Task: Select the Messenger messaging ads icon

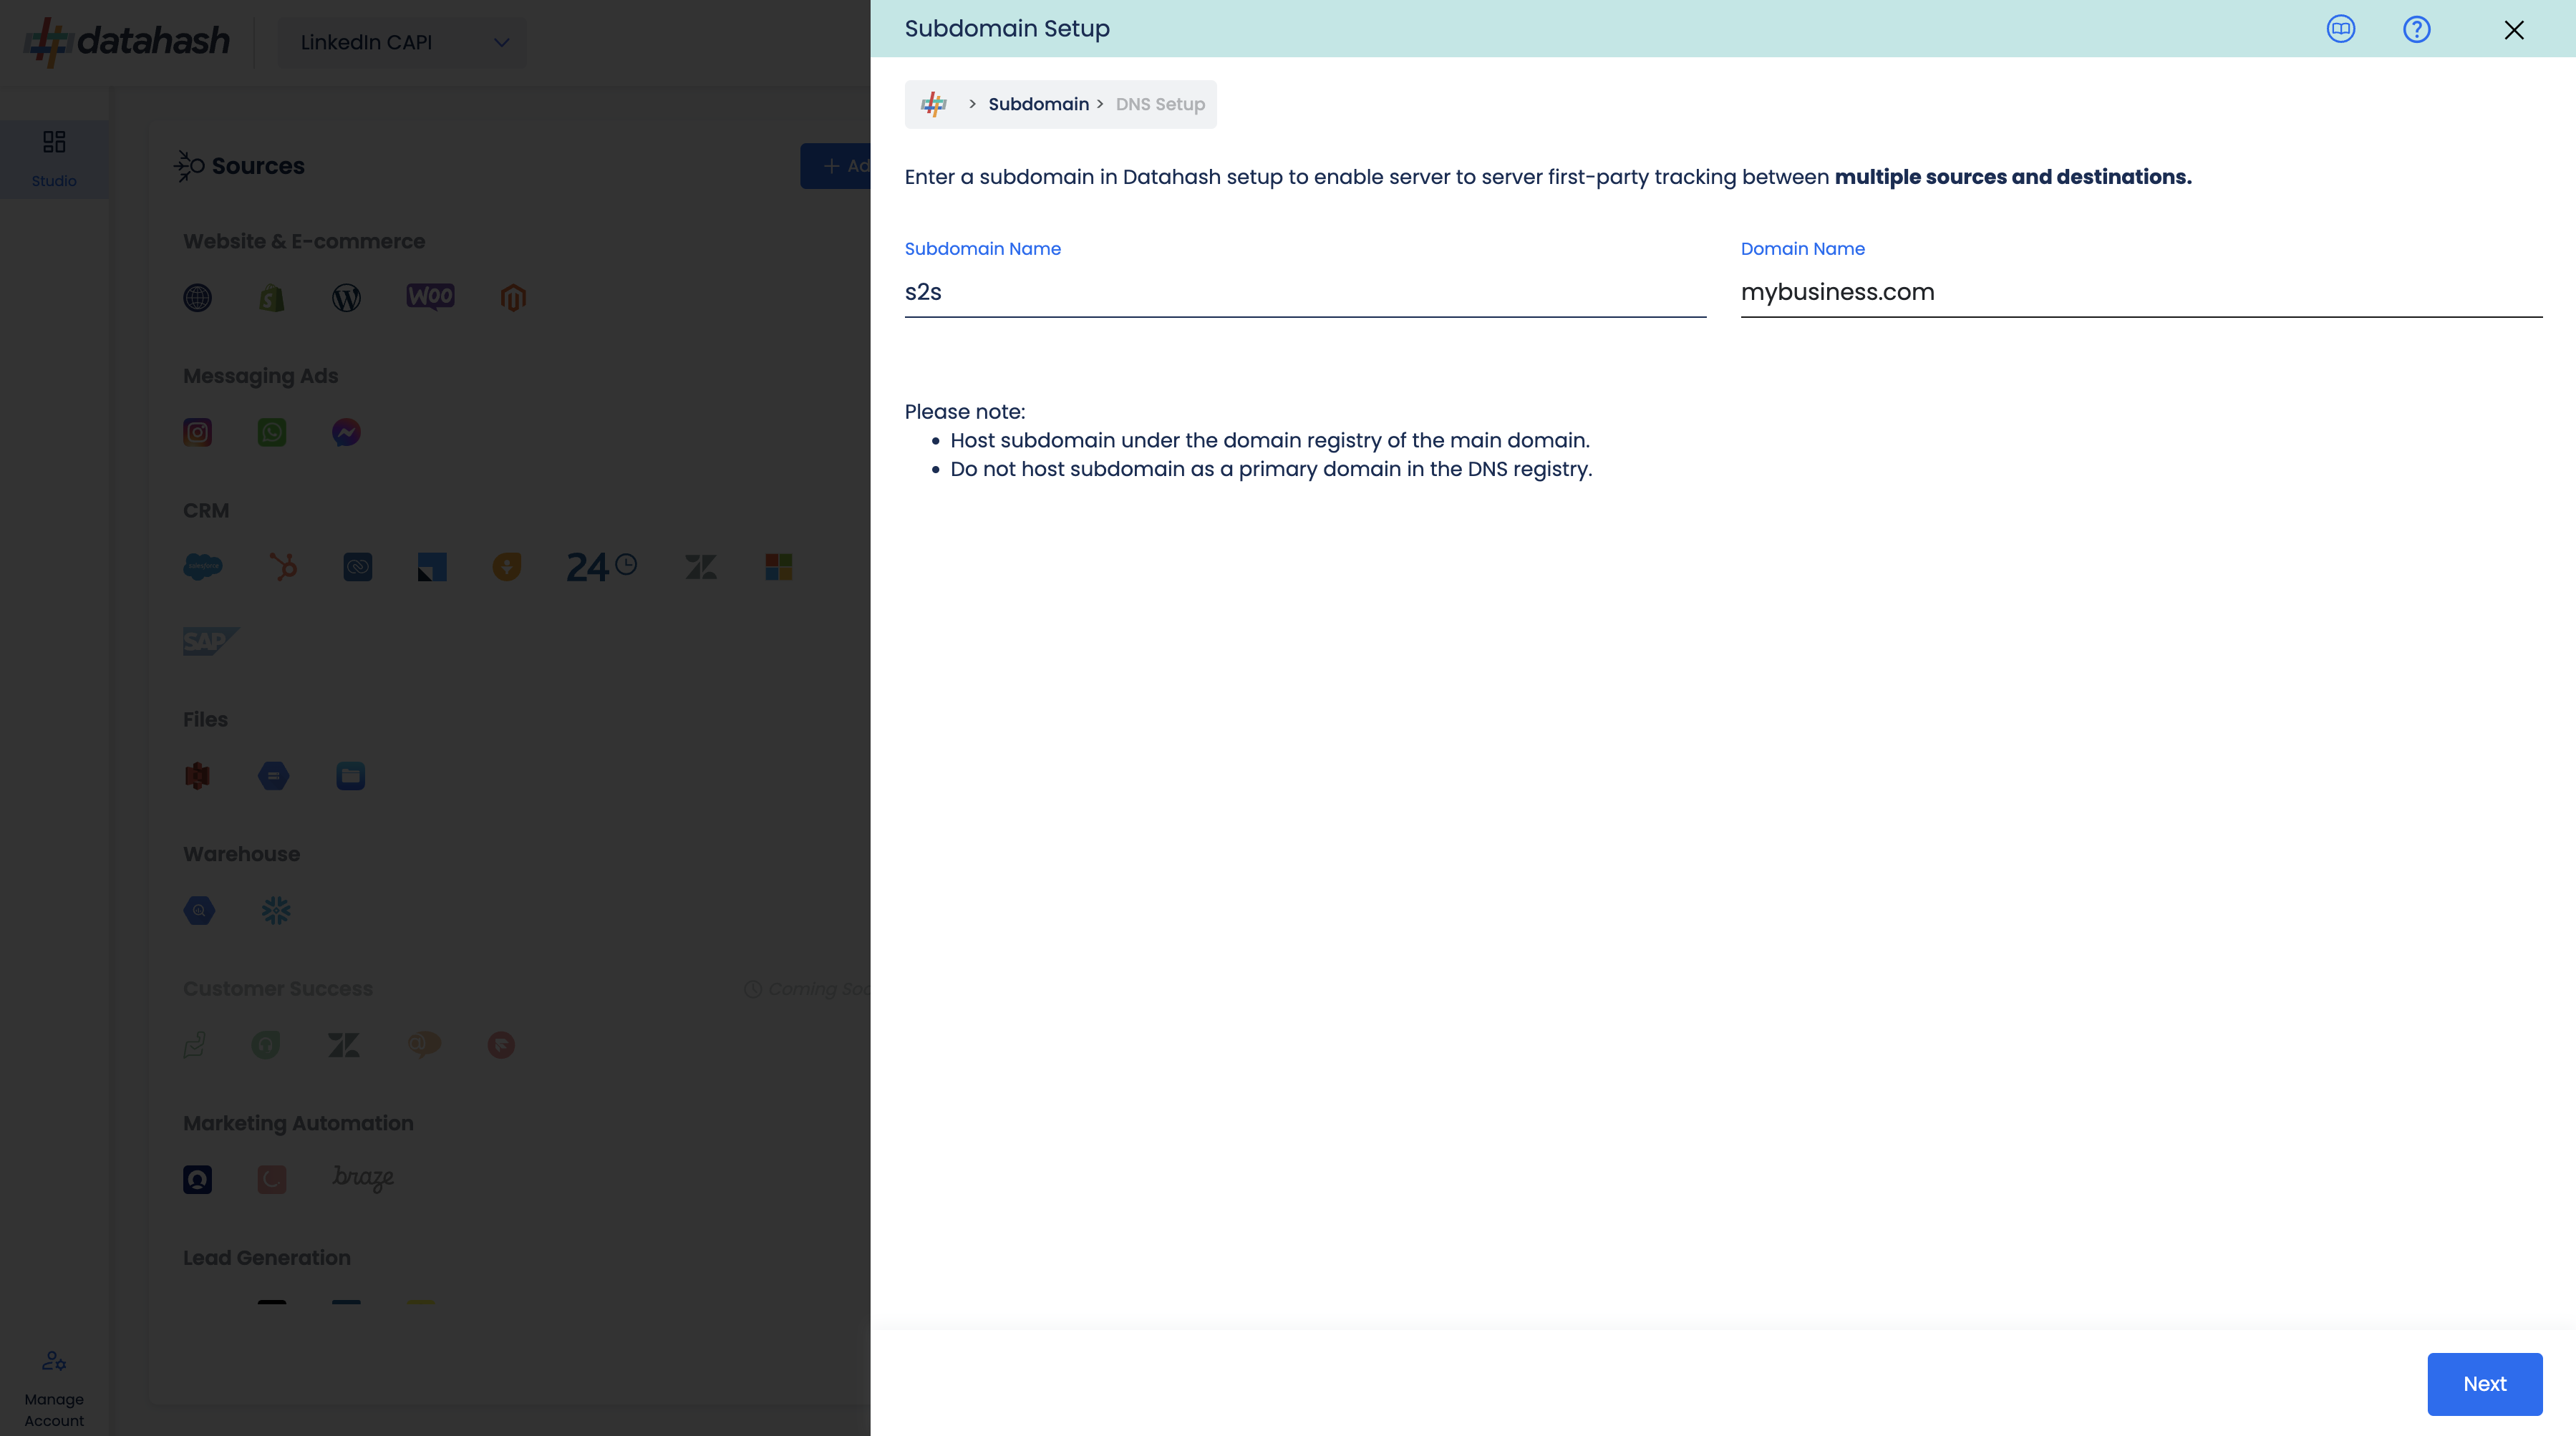Action: pyautogui.click(x=346, y=432)
